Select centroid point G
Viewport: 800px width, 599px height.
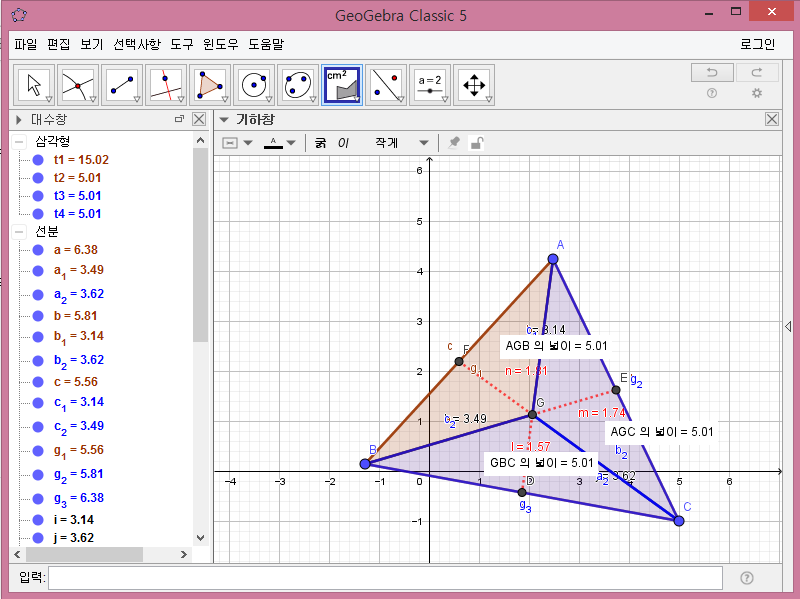coord(533,414)
